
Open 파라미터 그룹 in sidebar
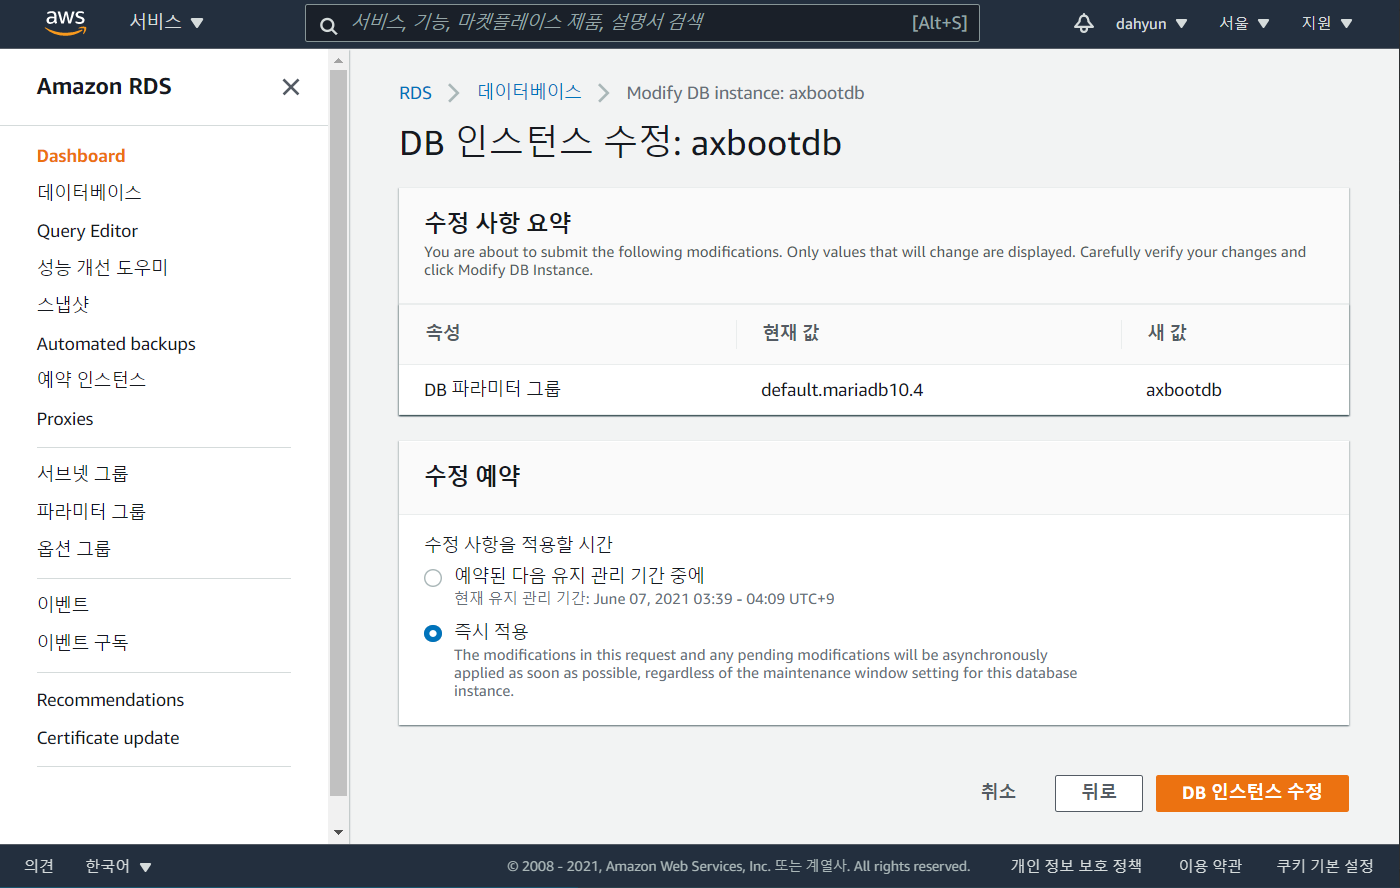pyautogui.click(x=91, y=511)
